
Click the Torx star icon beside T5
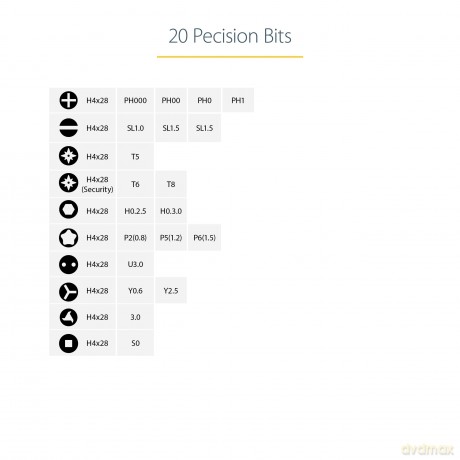pos(69,156)
